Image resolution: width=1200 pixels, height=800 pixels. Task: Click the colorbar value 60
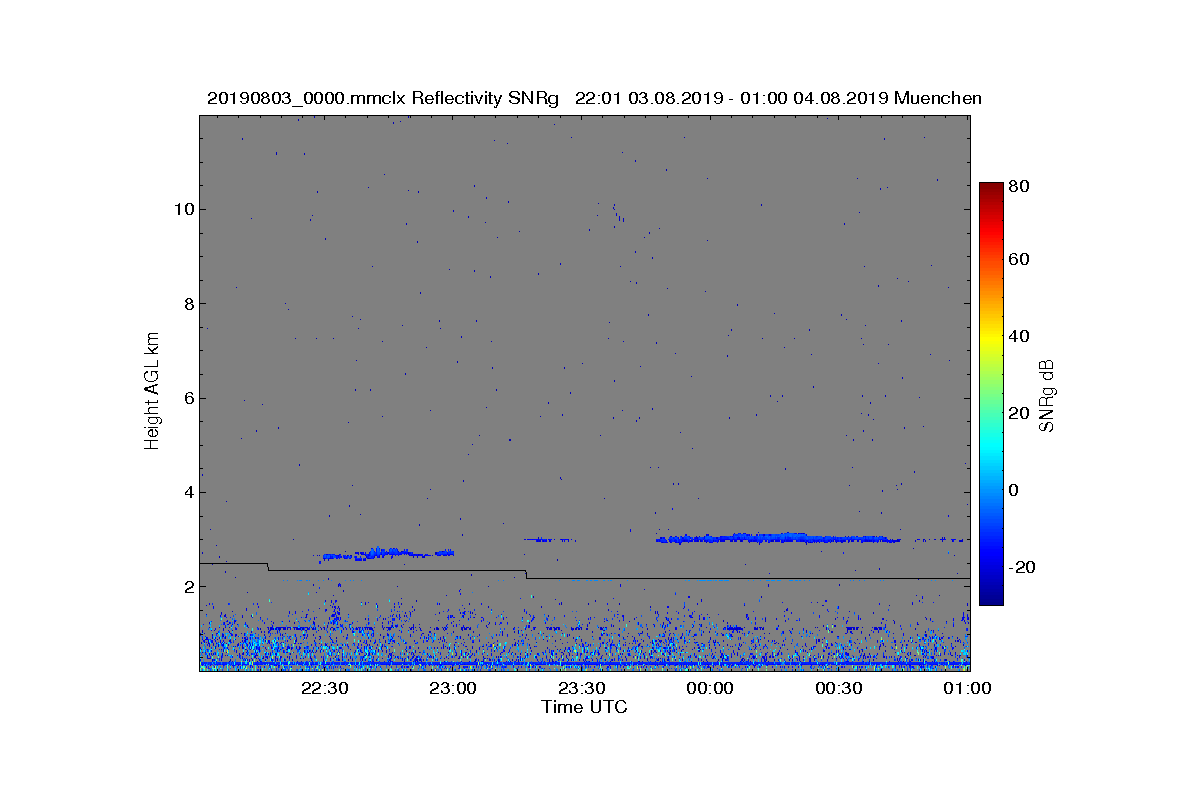pos(1020,260)
